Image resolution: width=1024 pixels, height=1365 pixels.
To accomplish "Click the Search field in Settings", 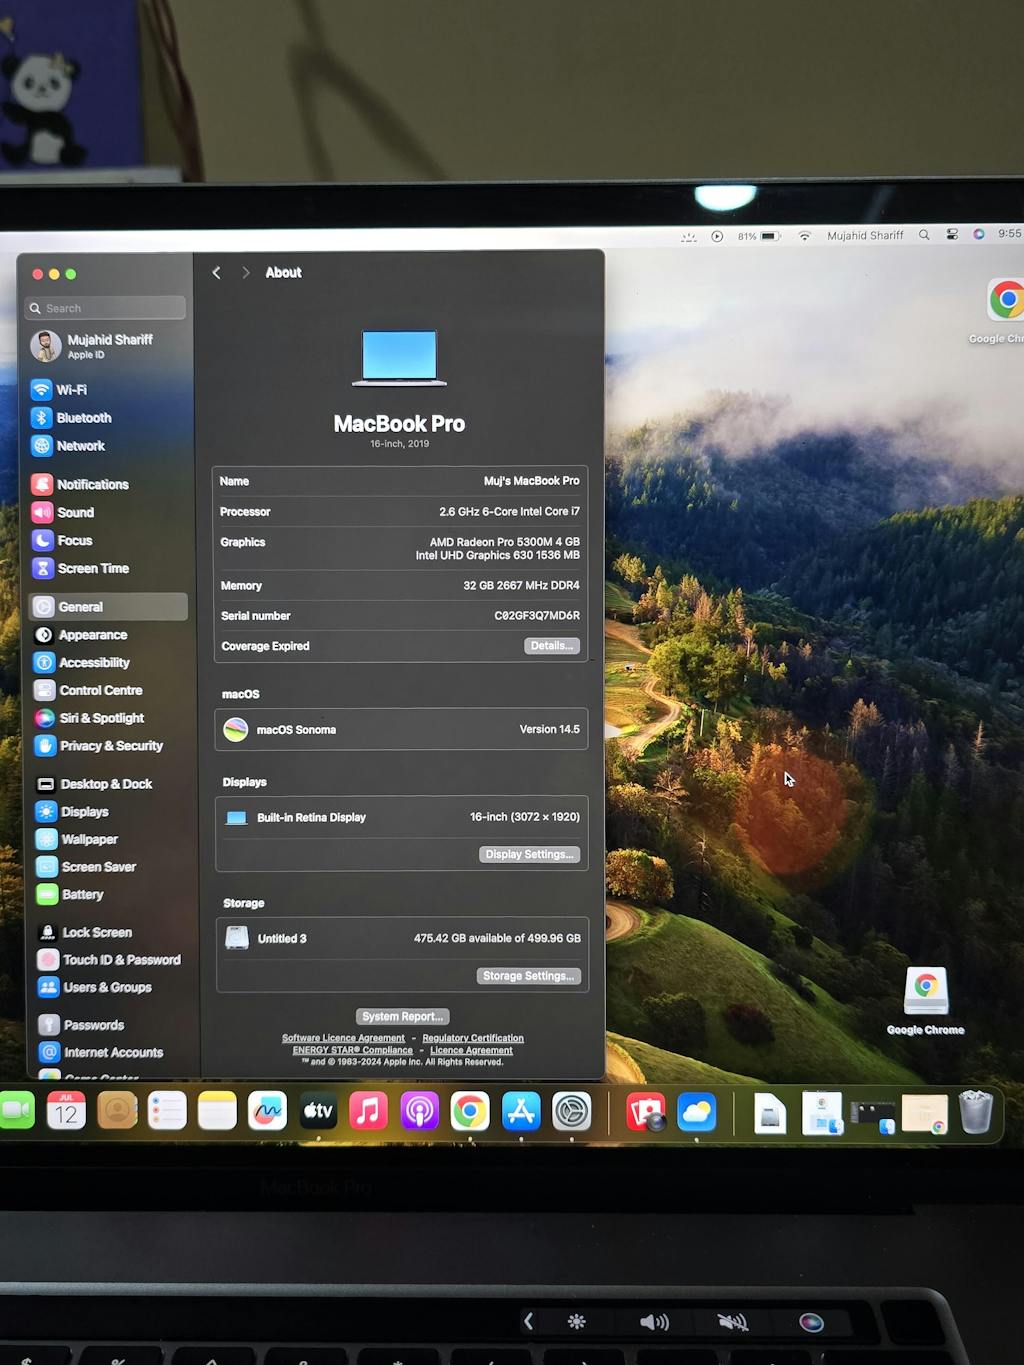I will pyautogui.click(x=106, y=308).
